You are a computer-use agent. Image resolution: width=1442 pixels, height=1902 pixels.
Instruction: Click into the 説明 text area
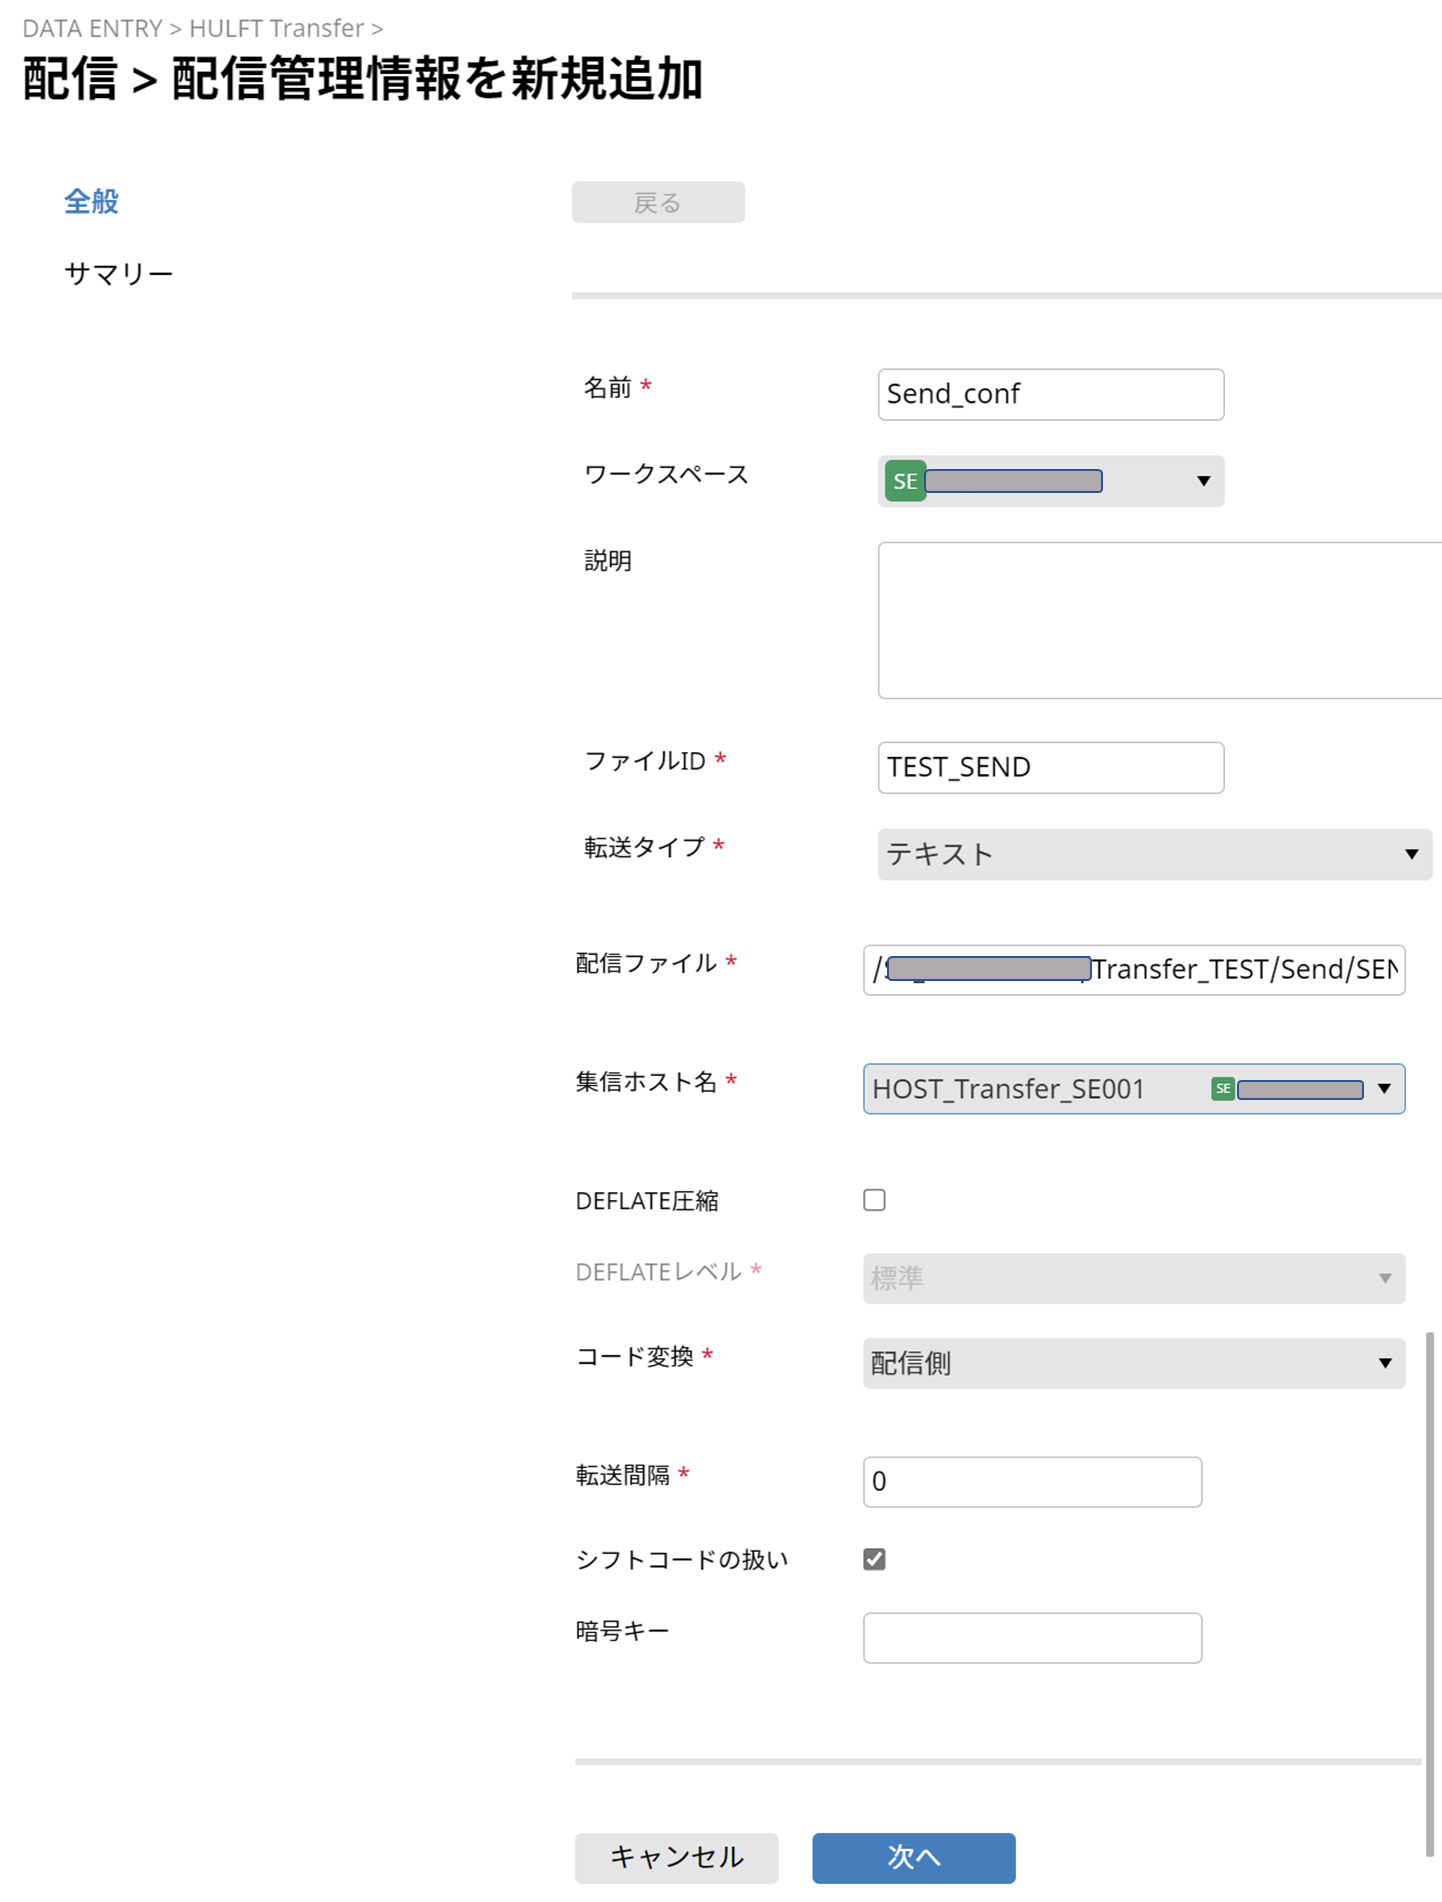1160,620
